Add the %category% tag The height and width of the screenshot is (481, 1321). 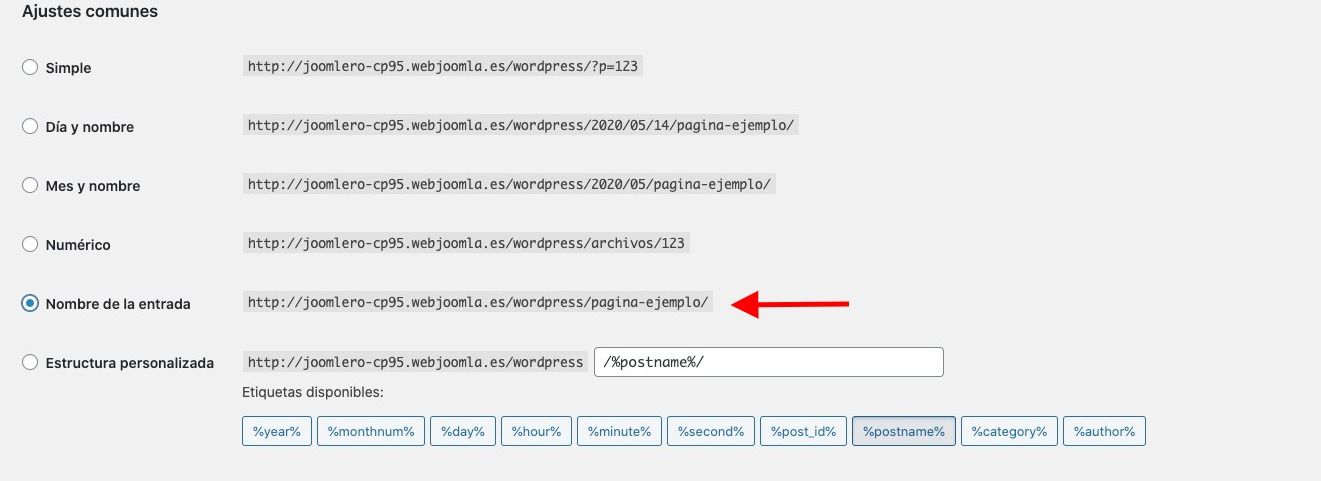pyautogui.click(x=1009, y=431)
